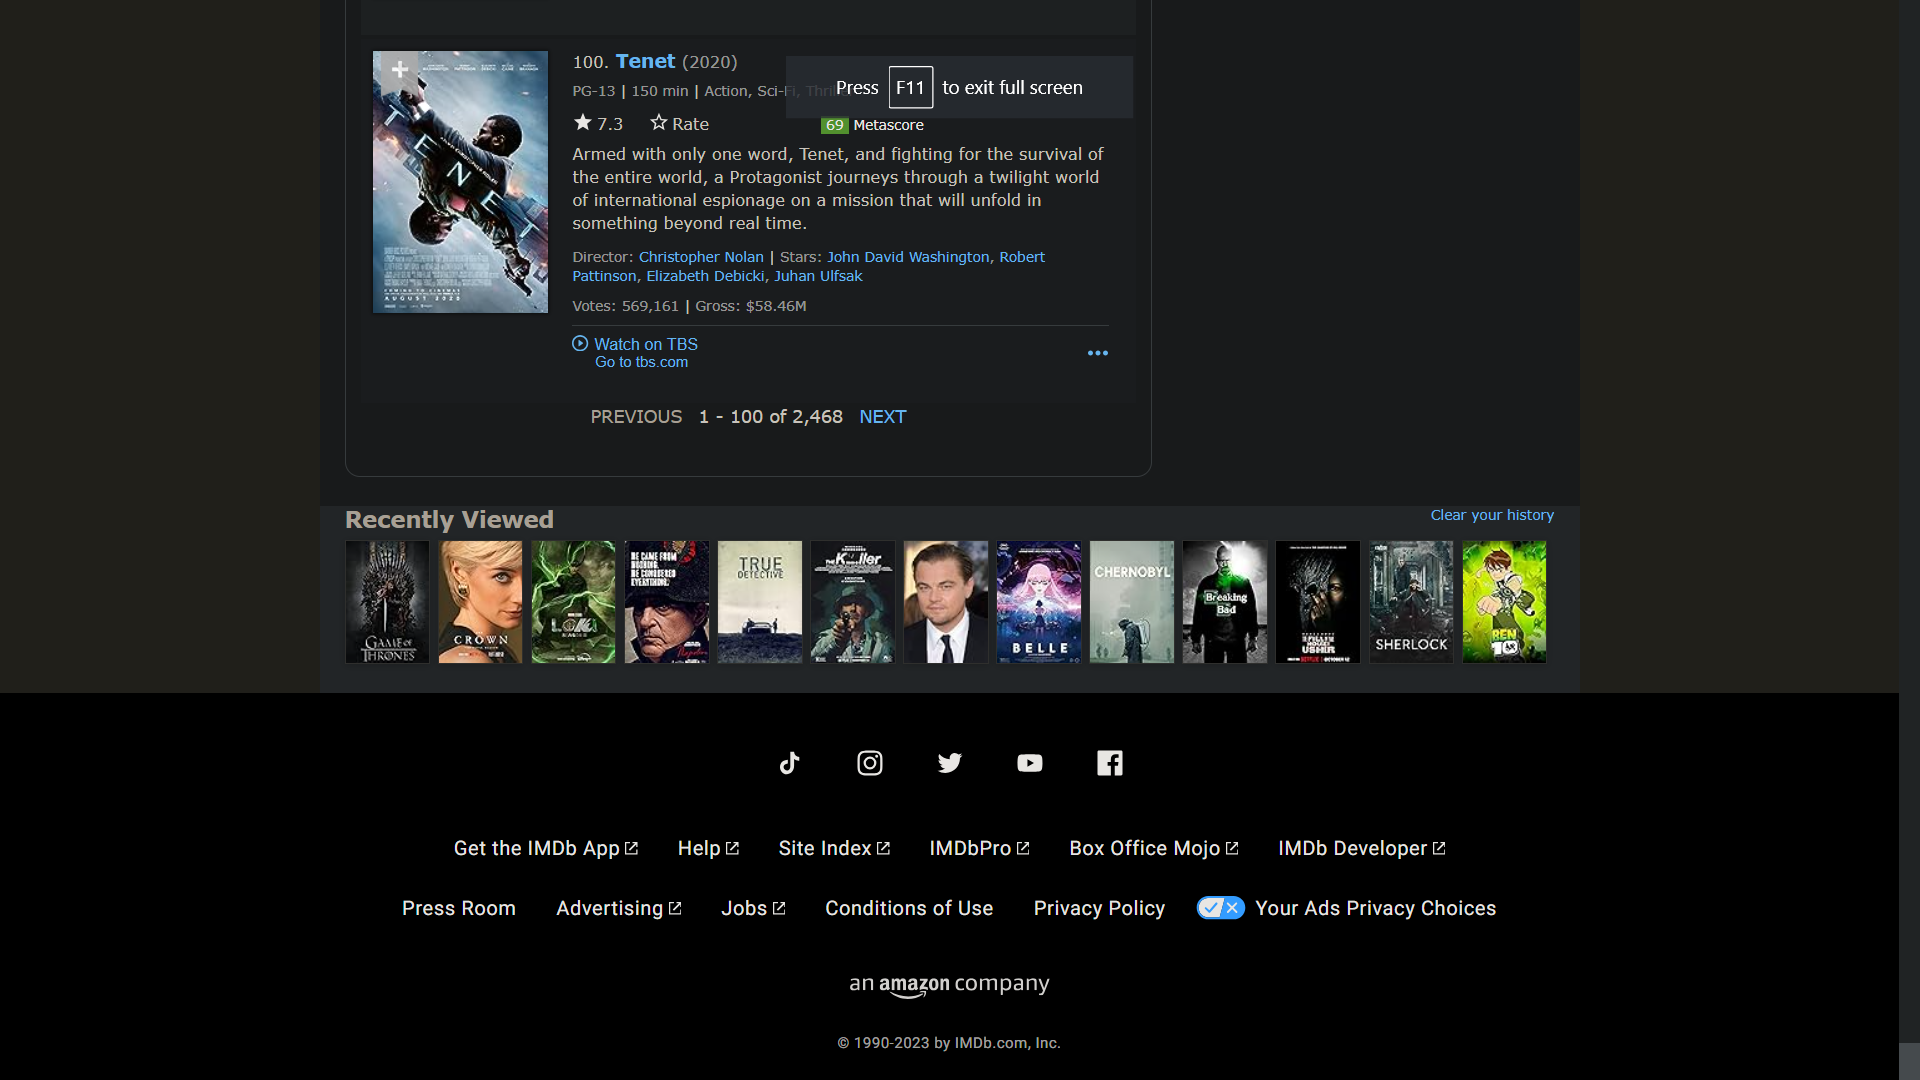Open Privacy Policy link
Image resolution: width=1920 pixels, height=1080 pixels.
click(x=1099, y=908)
